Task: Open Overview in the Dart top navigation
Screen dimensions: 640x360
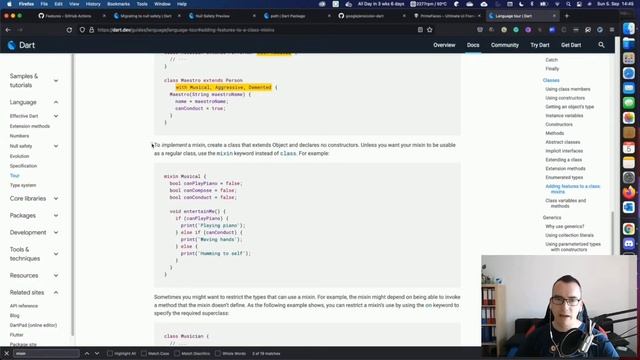Action: click(444, 45)
